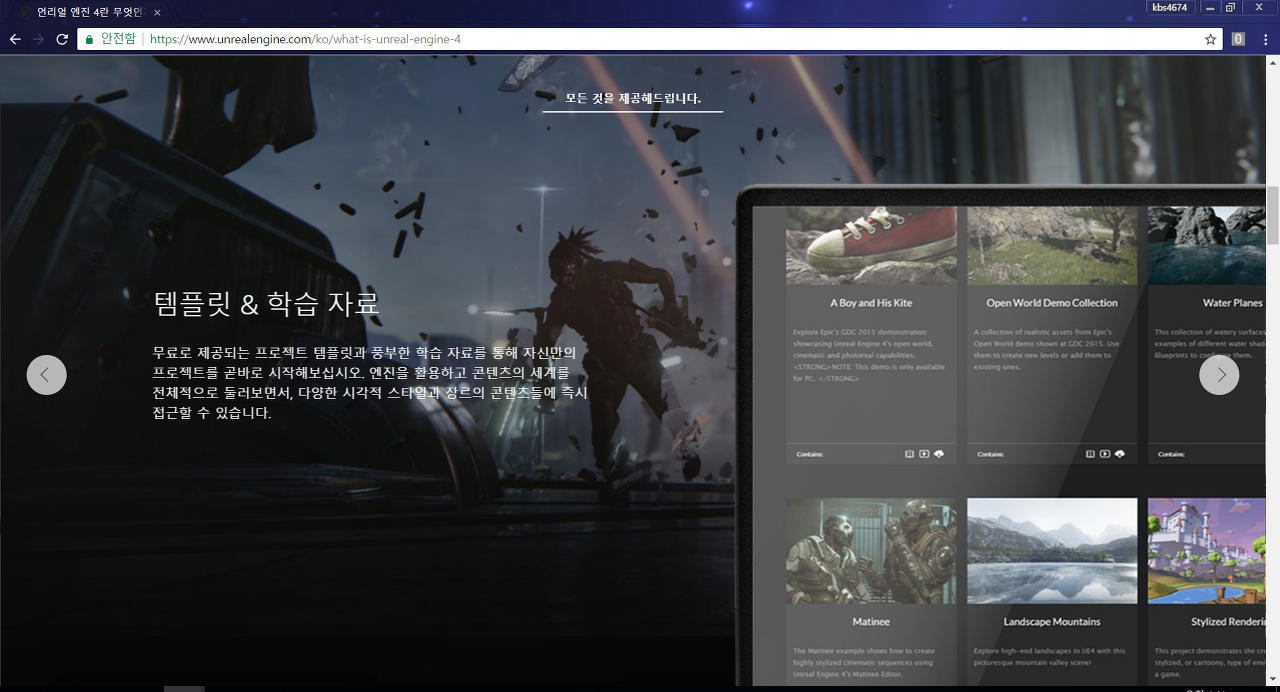Click the browser forward arrow
This screenshot has width=1280, height=692.
(38, 39)
